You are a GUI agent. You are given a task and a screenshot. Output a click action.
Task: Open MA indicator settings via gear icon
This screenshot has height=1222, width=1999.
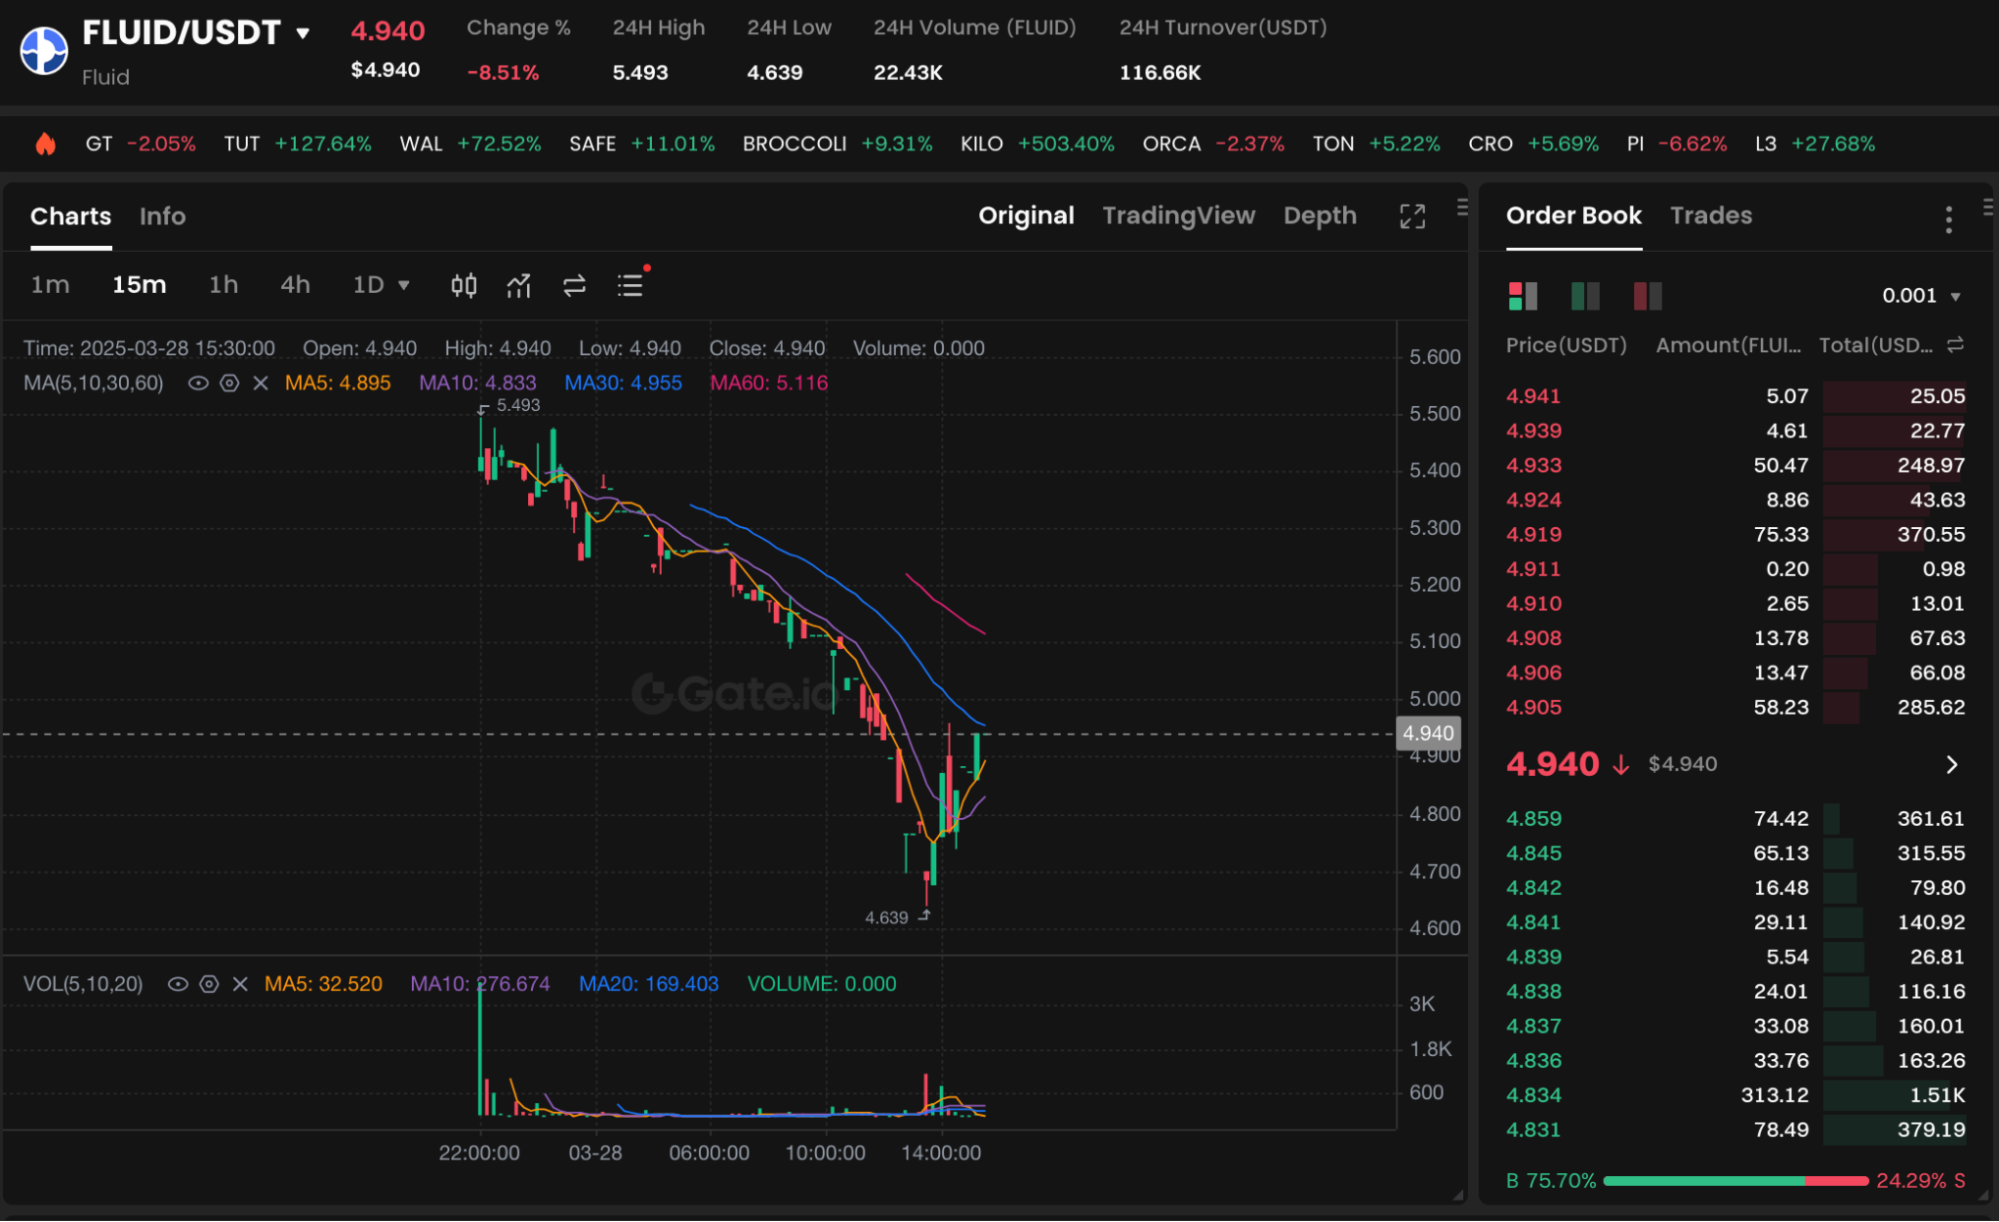(x=229, y=383)
